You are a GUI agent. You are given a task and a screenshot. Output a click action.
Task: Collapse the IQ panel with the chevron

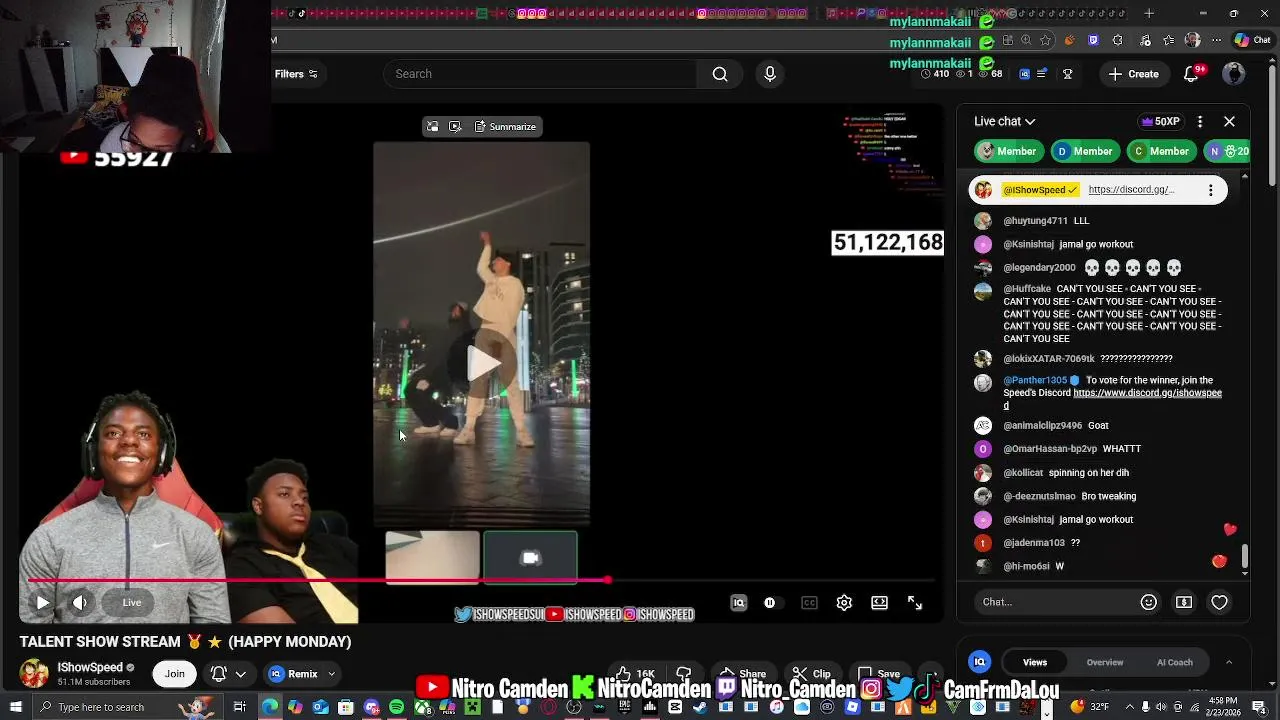pos(1229,662)
